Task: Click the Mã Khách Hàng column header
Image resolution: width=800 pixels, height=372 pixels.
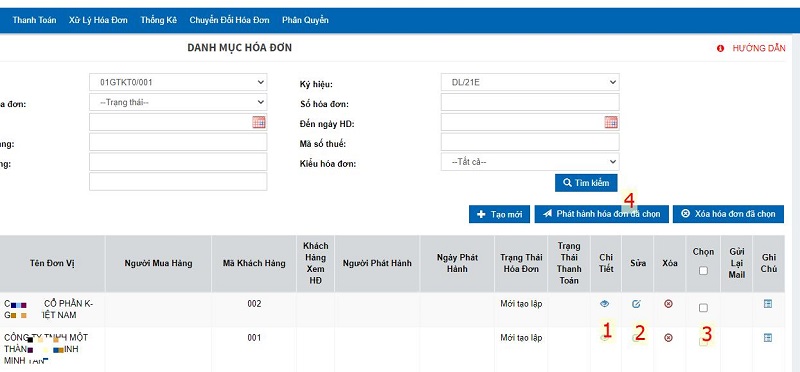Action: click(x=254, y=263)
